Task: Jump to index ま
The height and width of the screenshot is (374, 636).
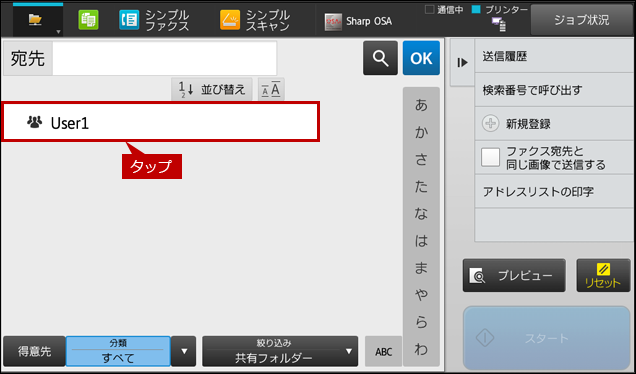Action: pyautogui.click(x=421, y=268)
